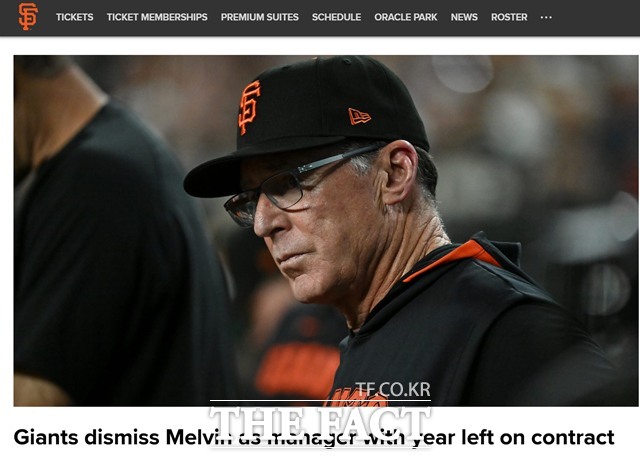This screenshot has width=640, height=458.
Task: Click the TF.CO.KR watermark text
Action: coord(393,389)
